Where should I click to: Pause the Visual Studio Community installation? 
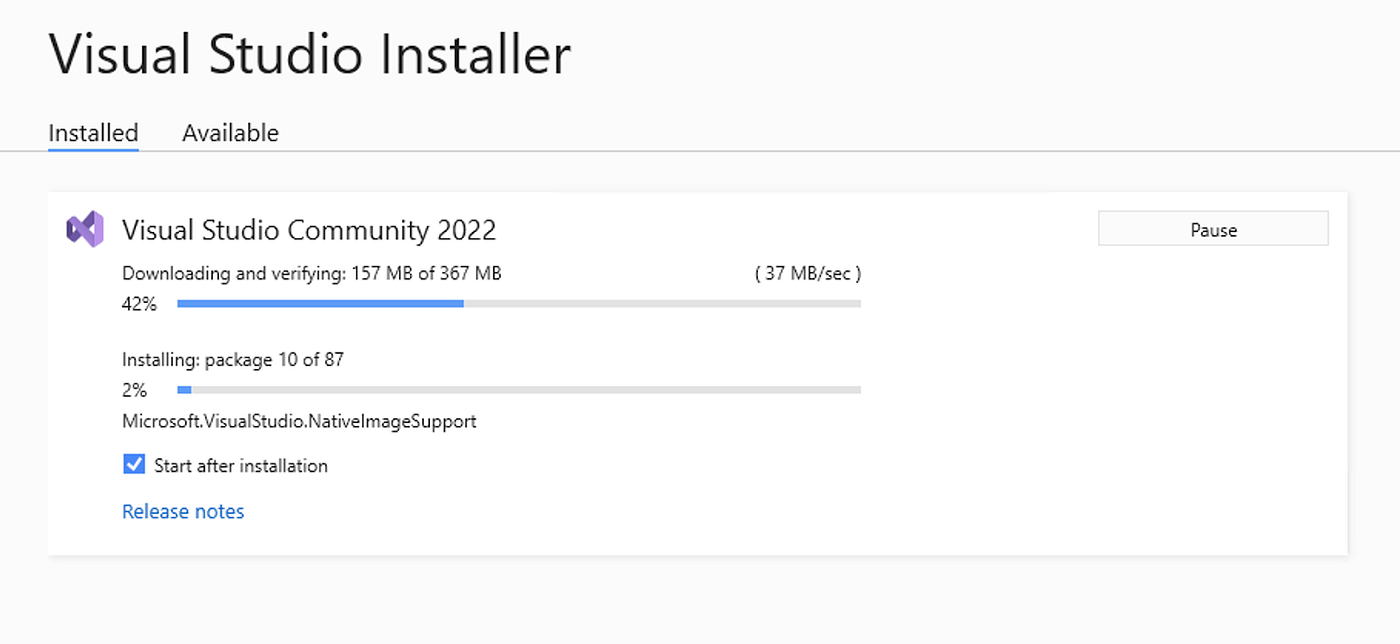click(x=1213, y=229)
